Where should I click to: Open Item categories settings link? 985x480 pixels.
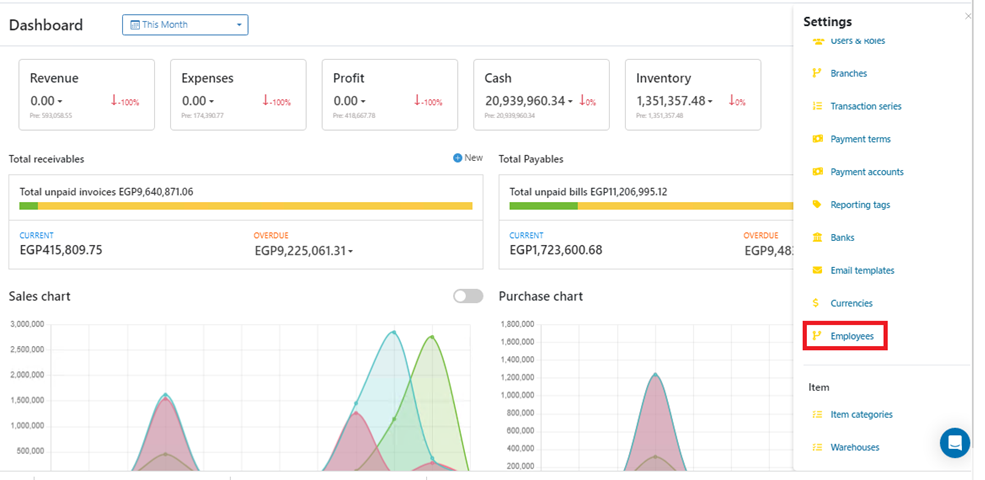pyautogui.click(x=861, y=414)
